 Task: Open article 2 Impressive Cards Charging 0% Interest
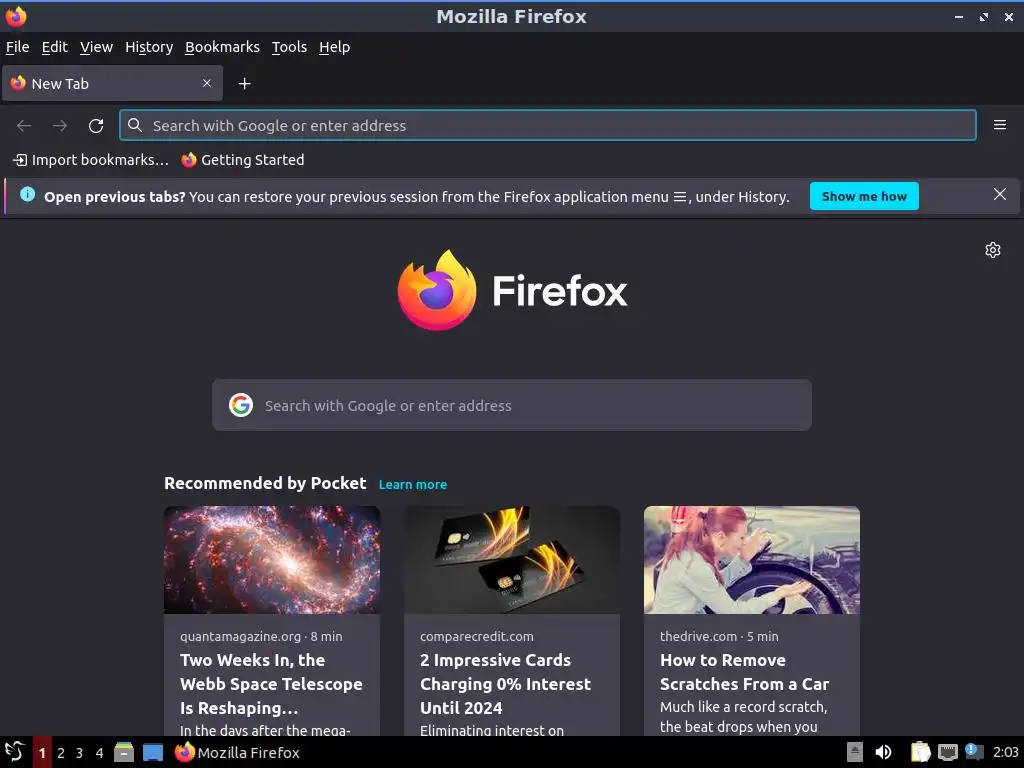505,684
